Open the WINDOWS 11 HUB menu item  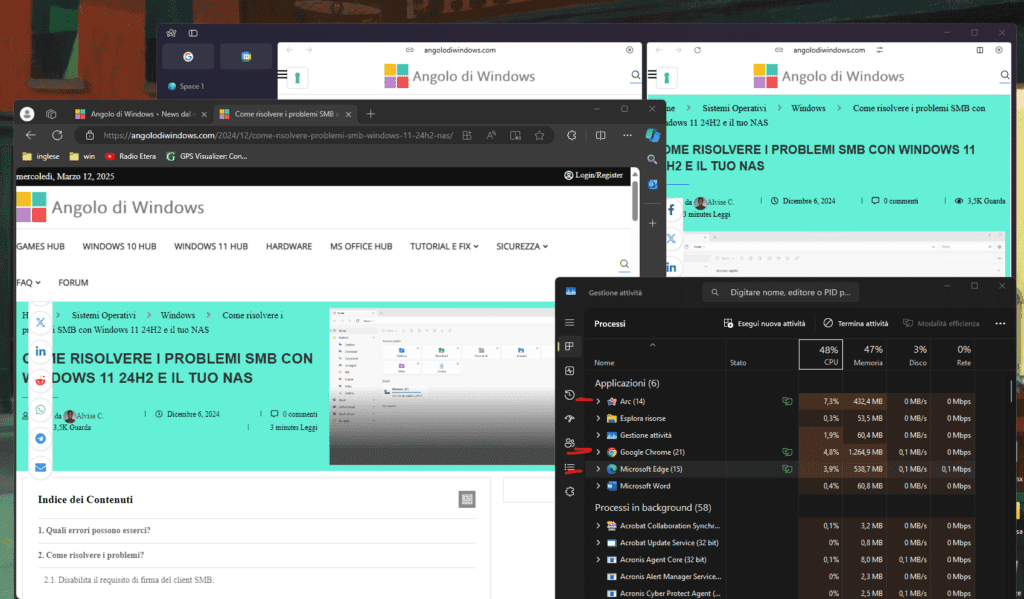point(211,246)
